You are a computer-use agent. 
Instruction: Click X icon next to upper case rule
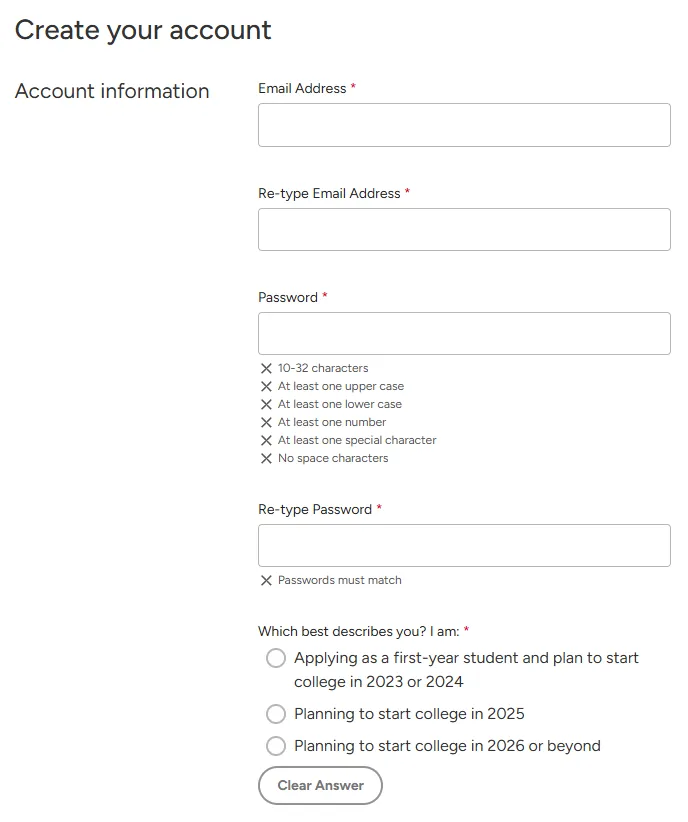[x=266, y=386]
